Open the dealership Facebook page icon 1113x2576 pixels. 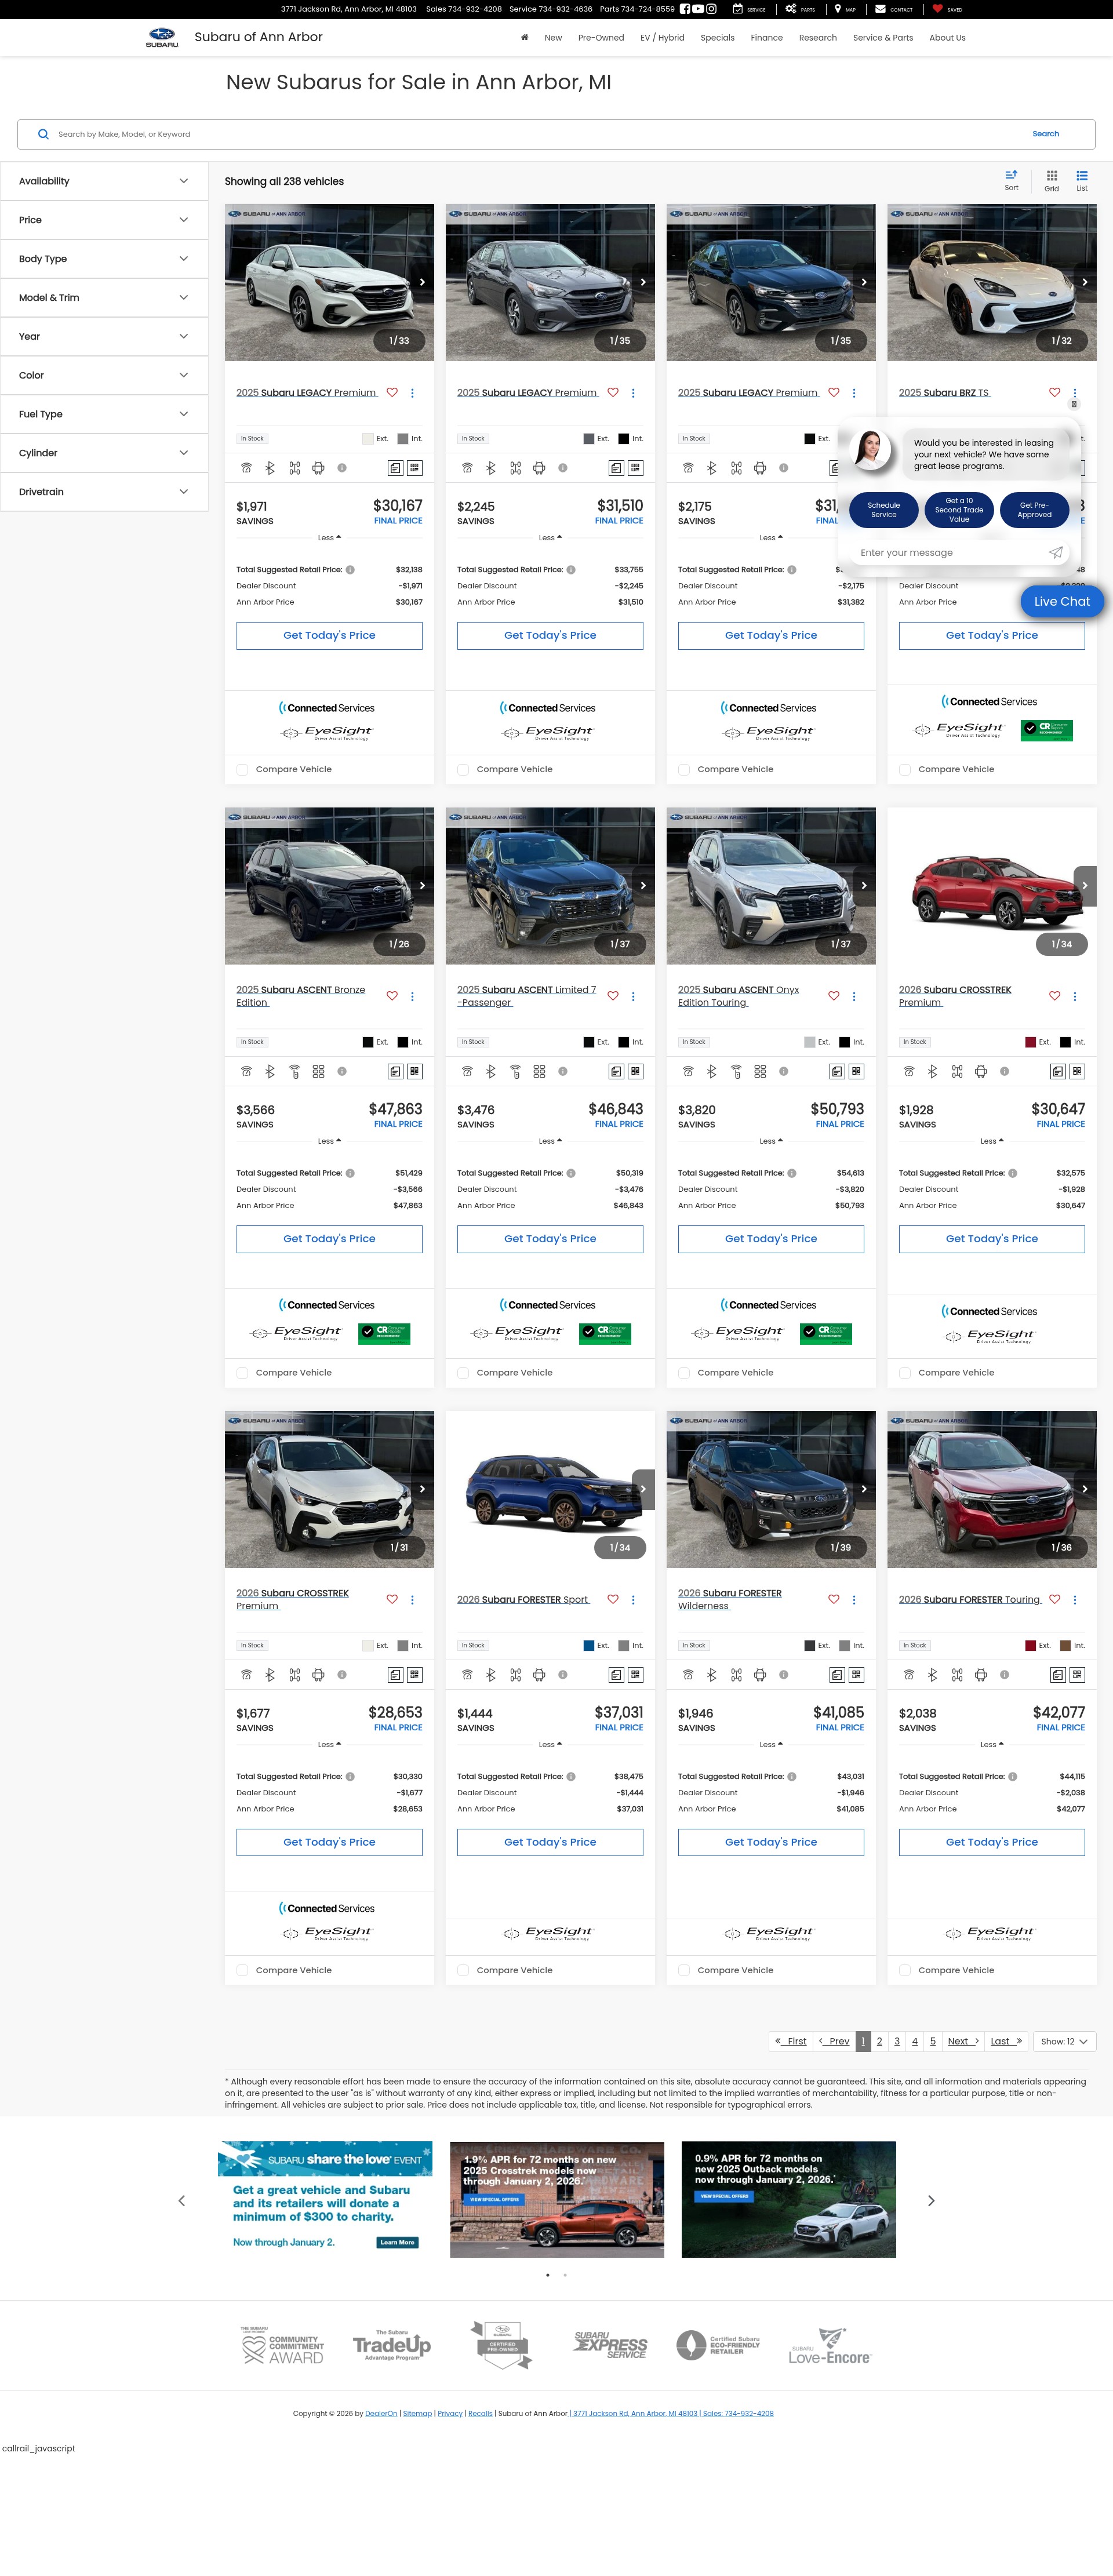click(685, 9)
